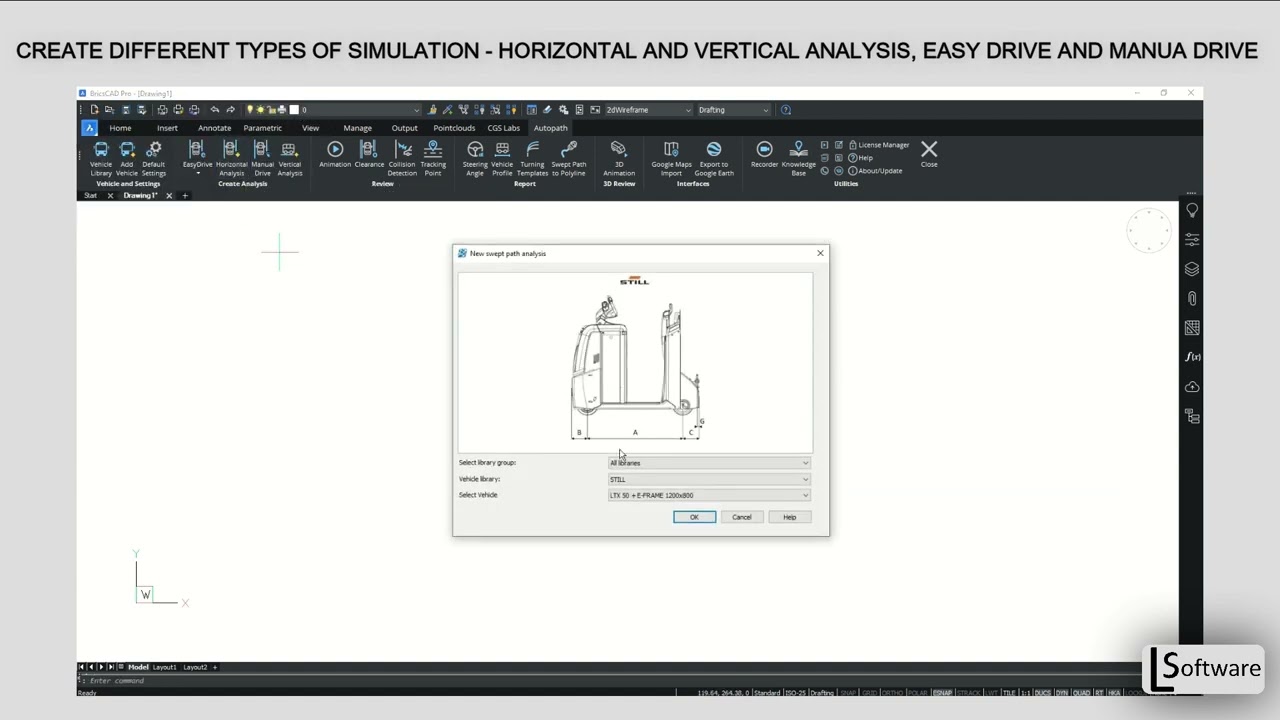Start an EasyDrive simulation

(x=197, y=154)
